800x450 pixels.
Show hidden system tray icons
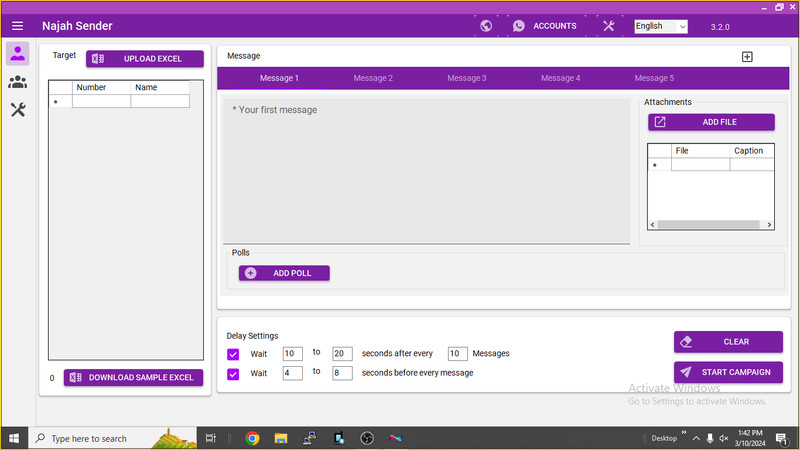pos(696,438)
